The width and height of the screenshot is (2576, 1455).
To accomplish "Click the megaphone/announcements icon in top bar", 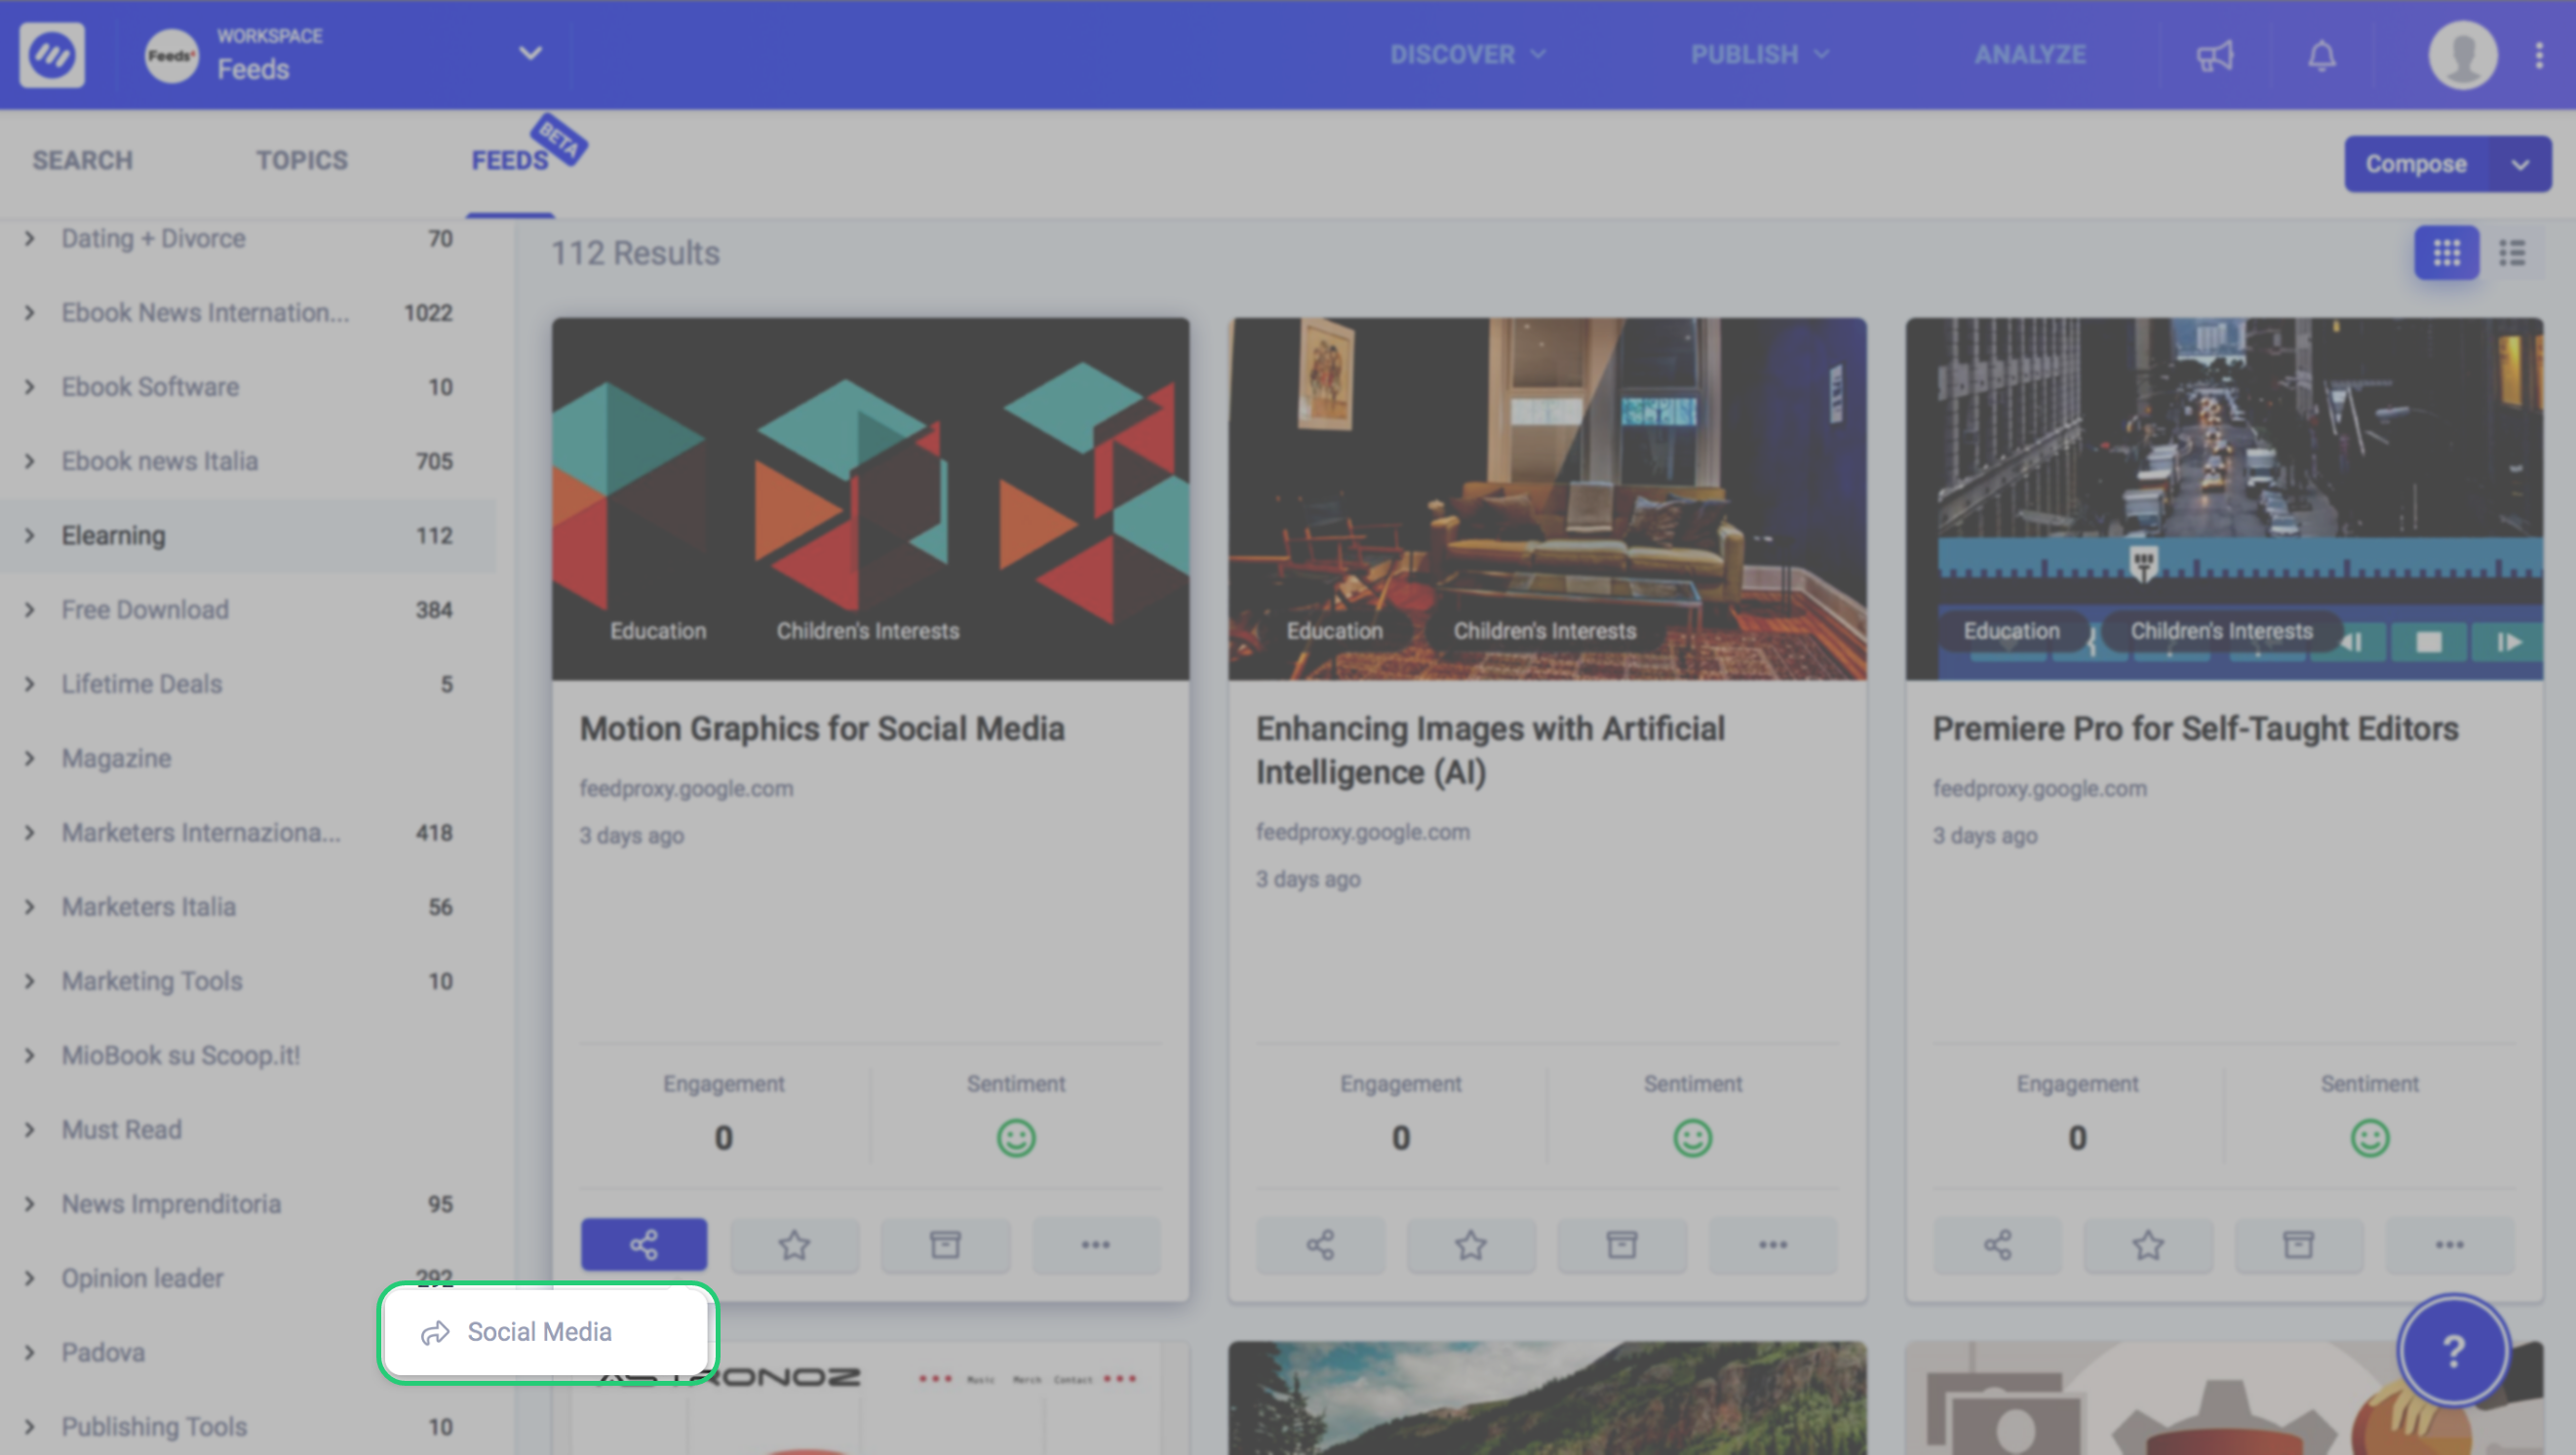I will pyautogui.click(x=2215, y=53).
